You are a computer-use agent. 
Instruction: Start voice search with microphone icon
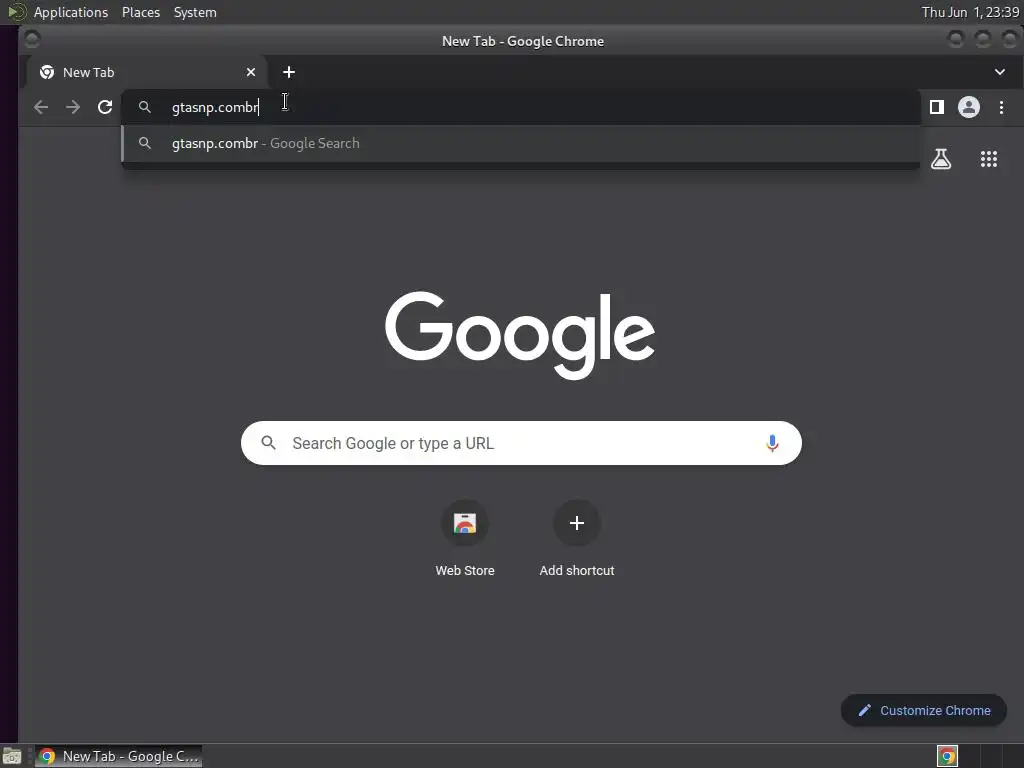click(x=772, y=443)
